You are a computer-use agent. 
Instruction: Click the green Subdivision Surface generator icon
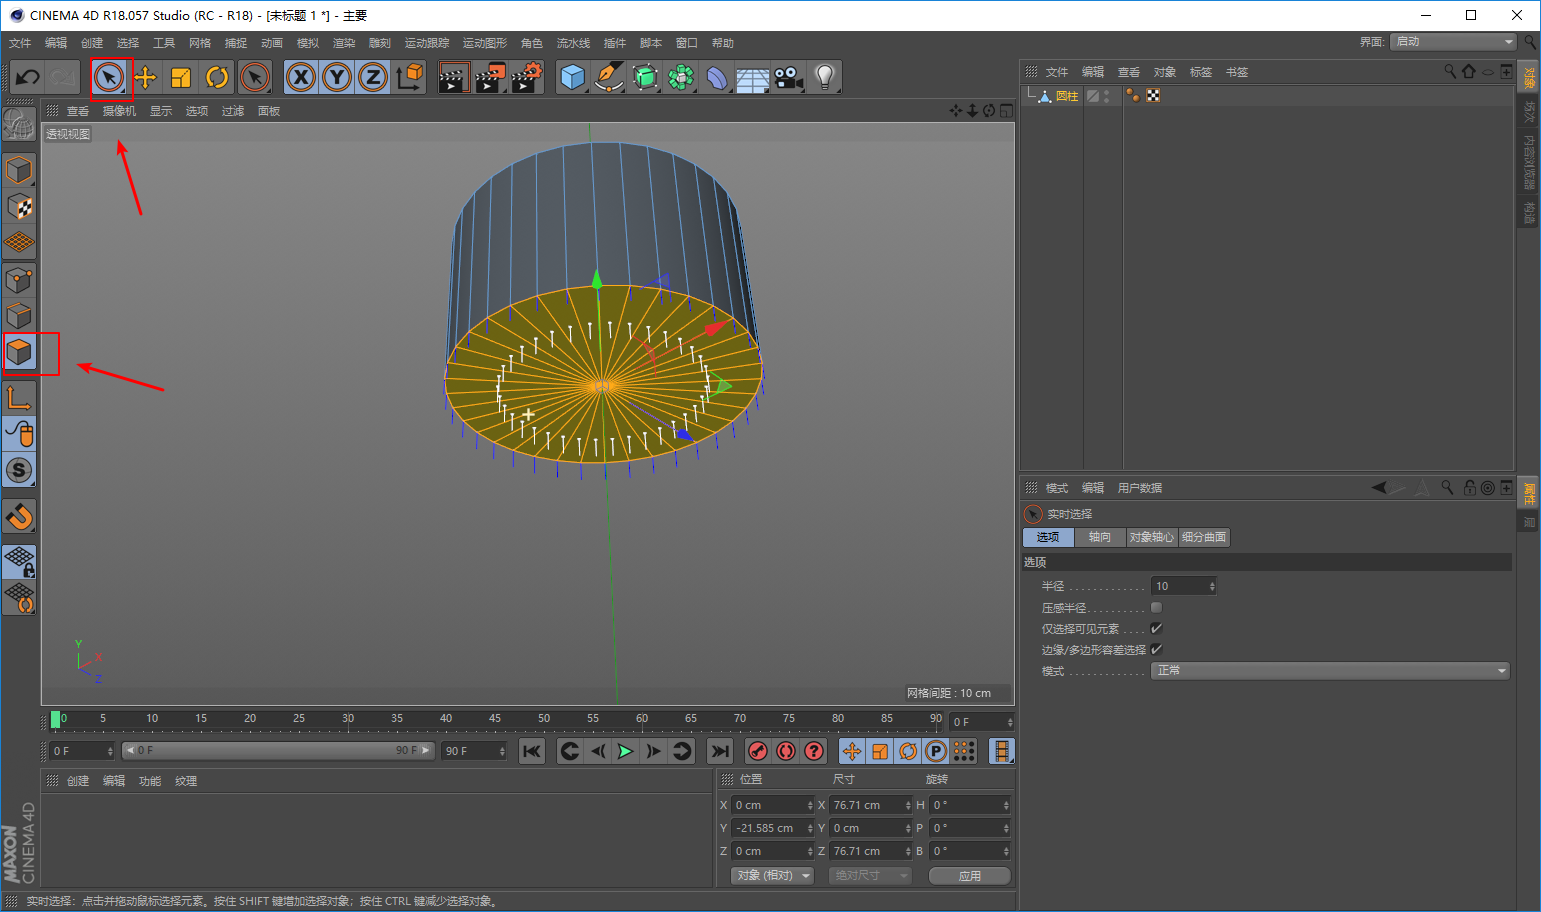point(645,77)
